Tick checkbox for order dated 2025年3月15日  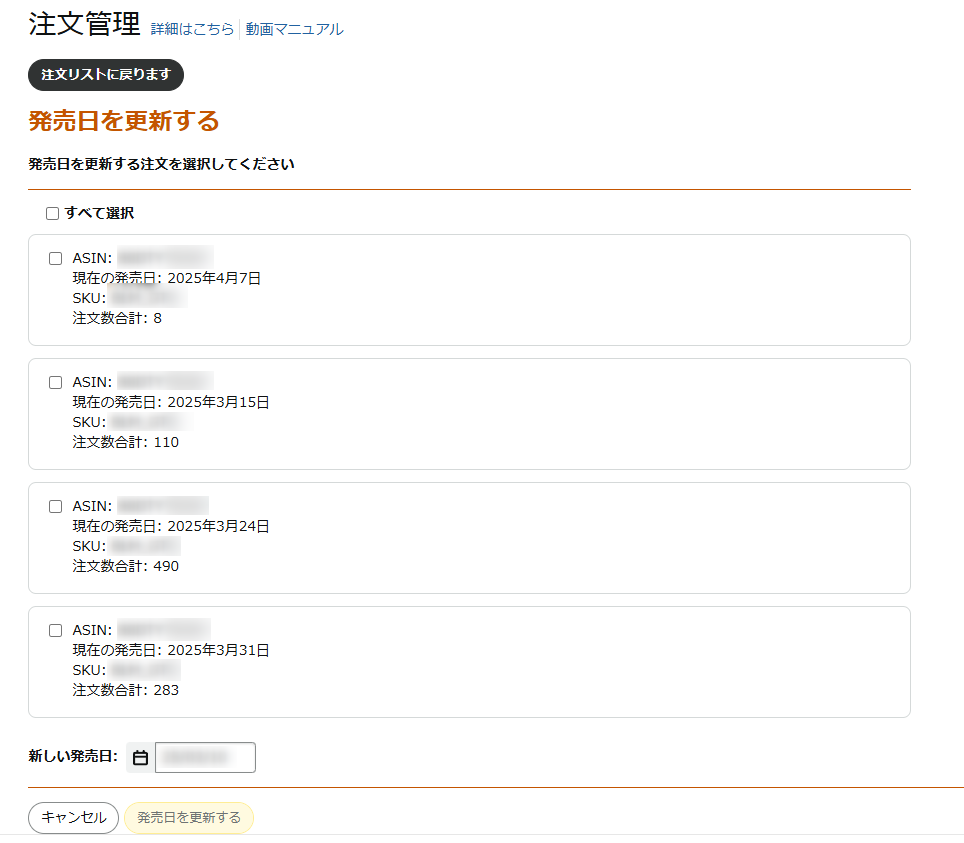[x=55, y=382]
